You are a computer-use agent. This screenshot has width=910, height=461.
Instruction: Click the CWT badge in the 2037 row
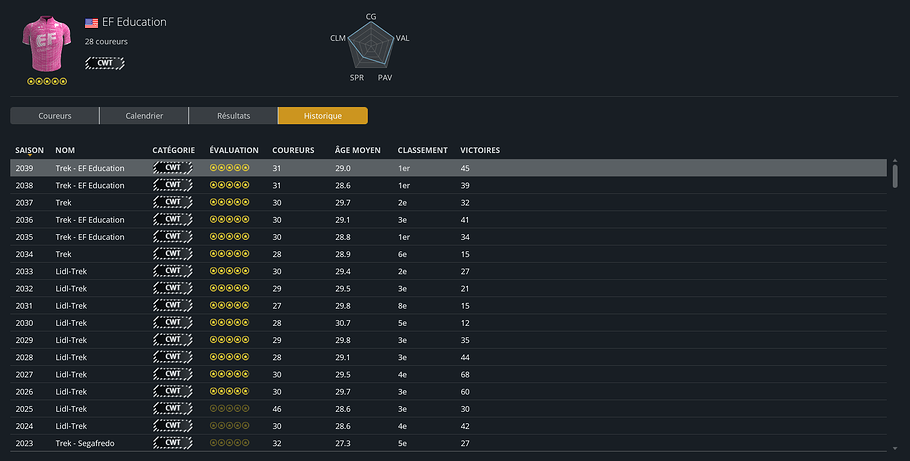173,202
